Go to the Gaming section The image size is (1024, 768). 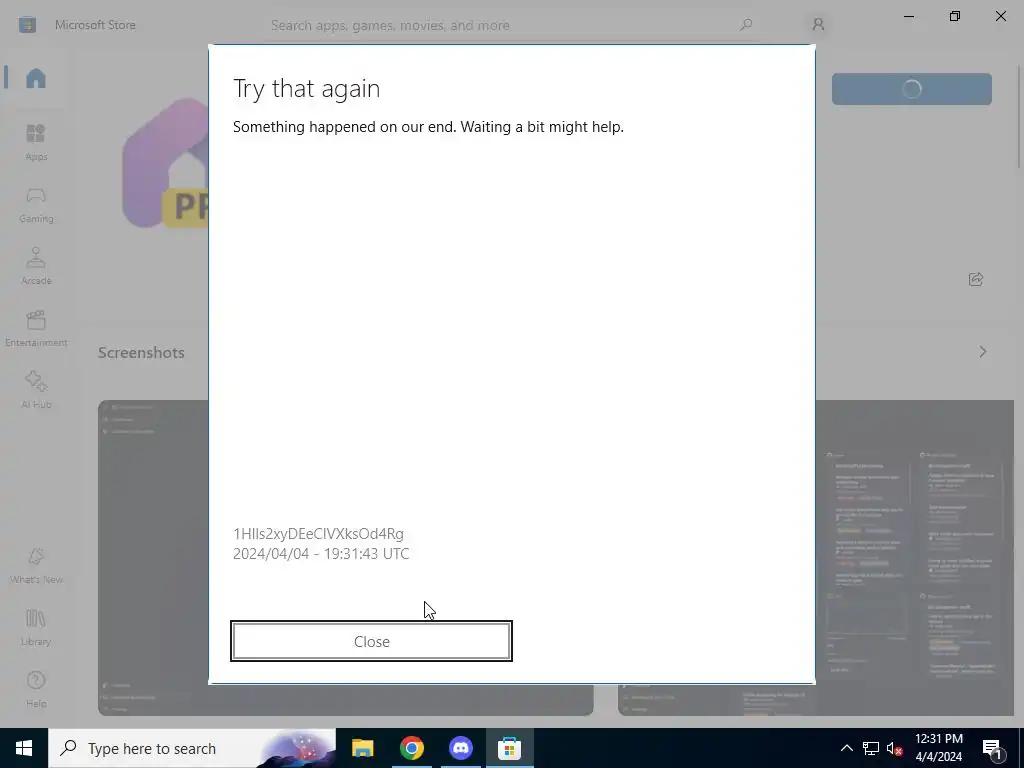[x=36, y=205]
